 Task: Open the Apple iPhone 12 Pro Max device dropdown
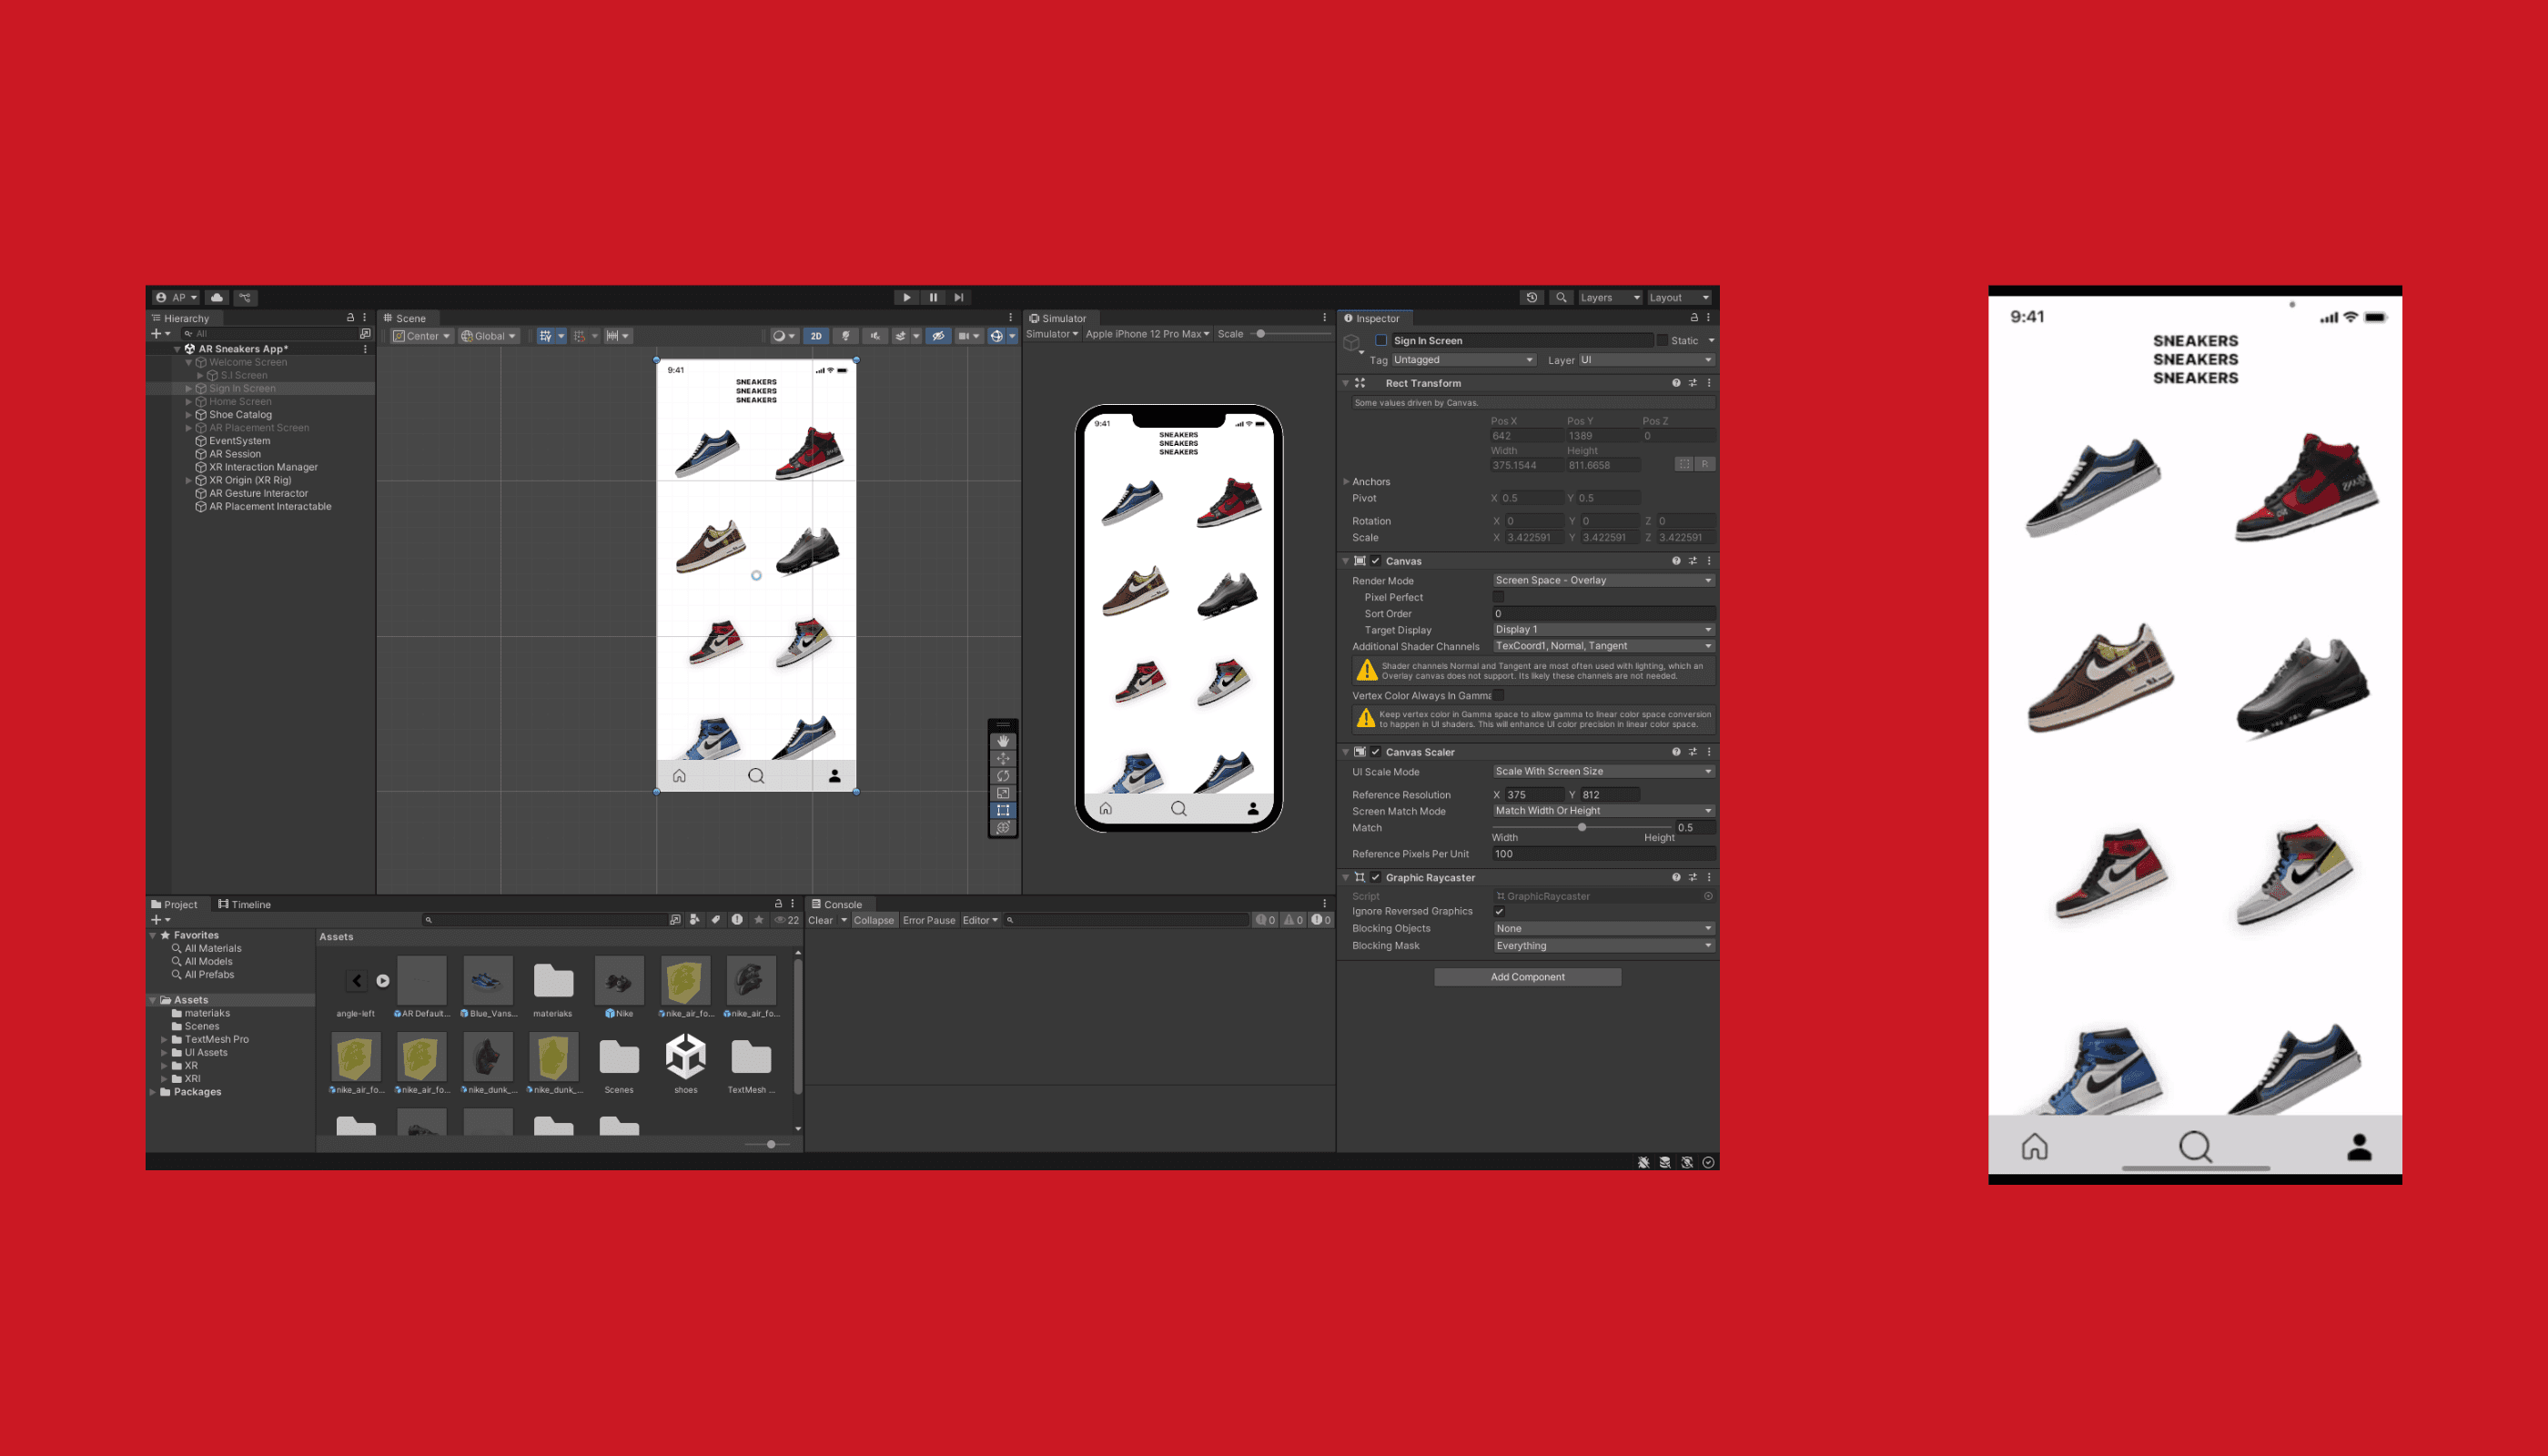pos(1148,334)
